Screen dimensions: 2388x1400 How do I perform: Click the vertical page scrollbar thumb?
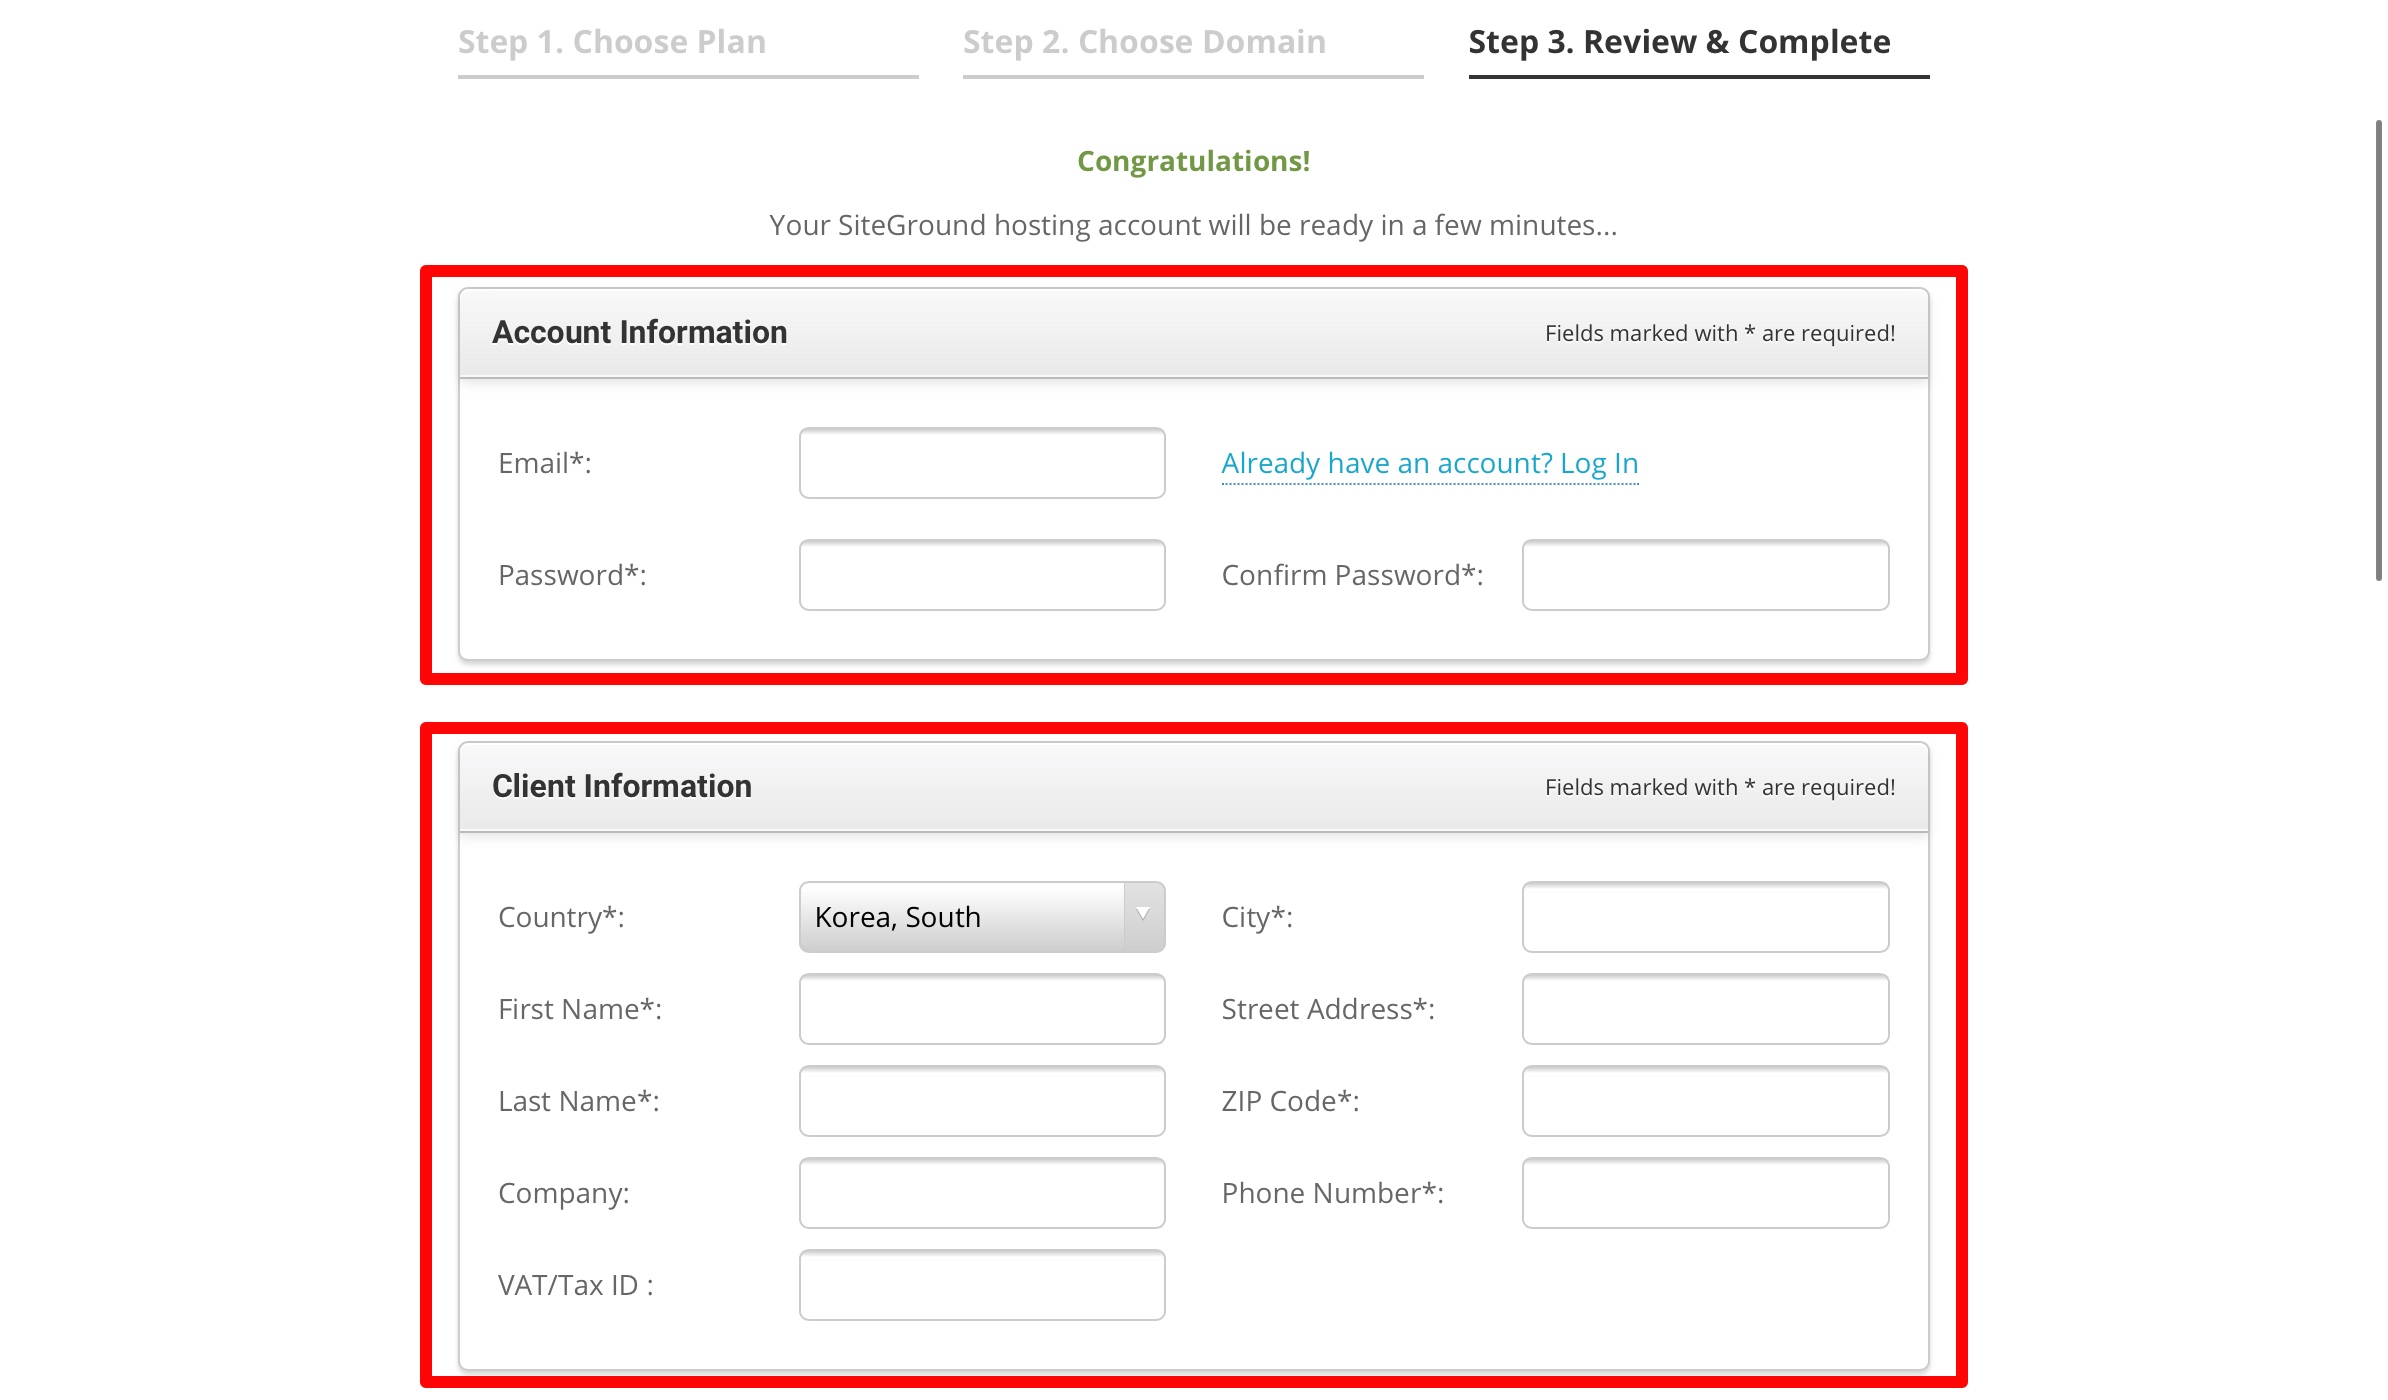pyautogui.click(x=2378, y=350)
